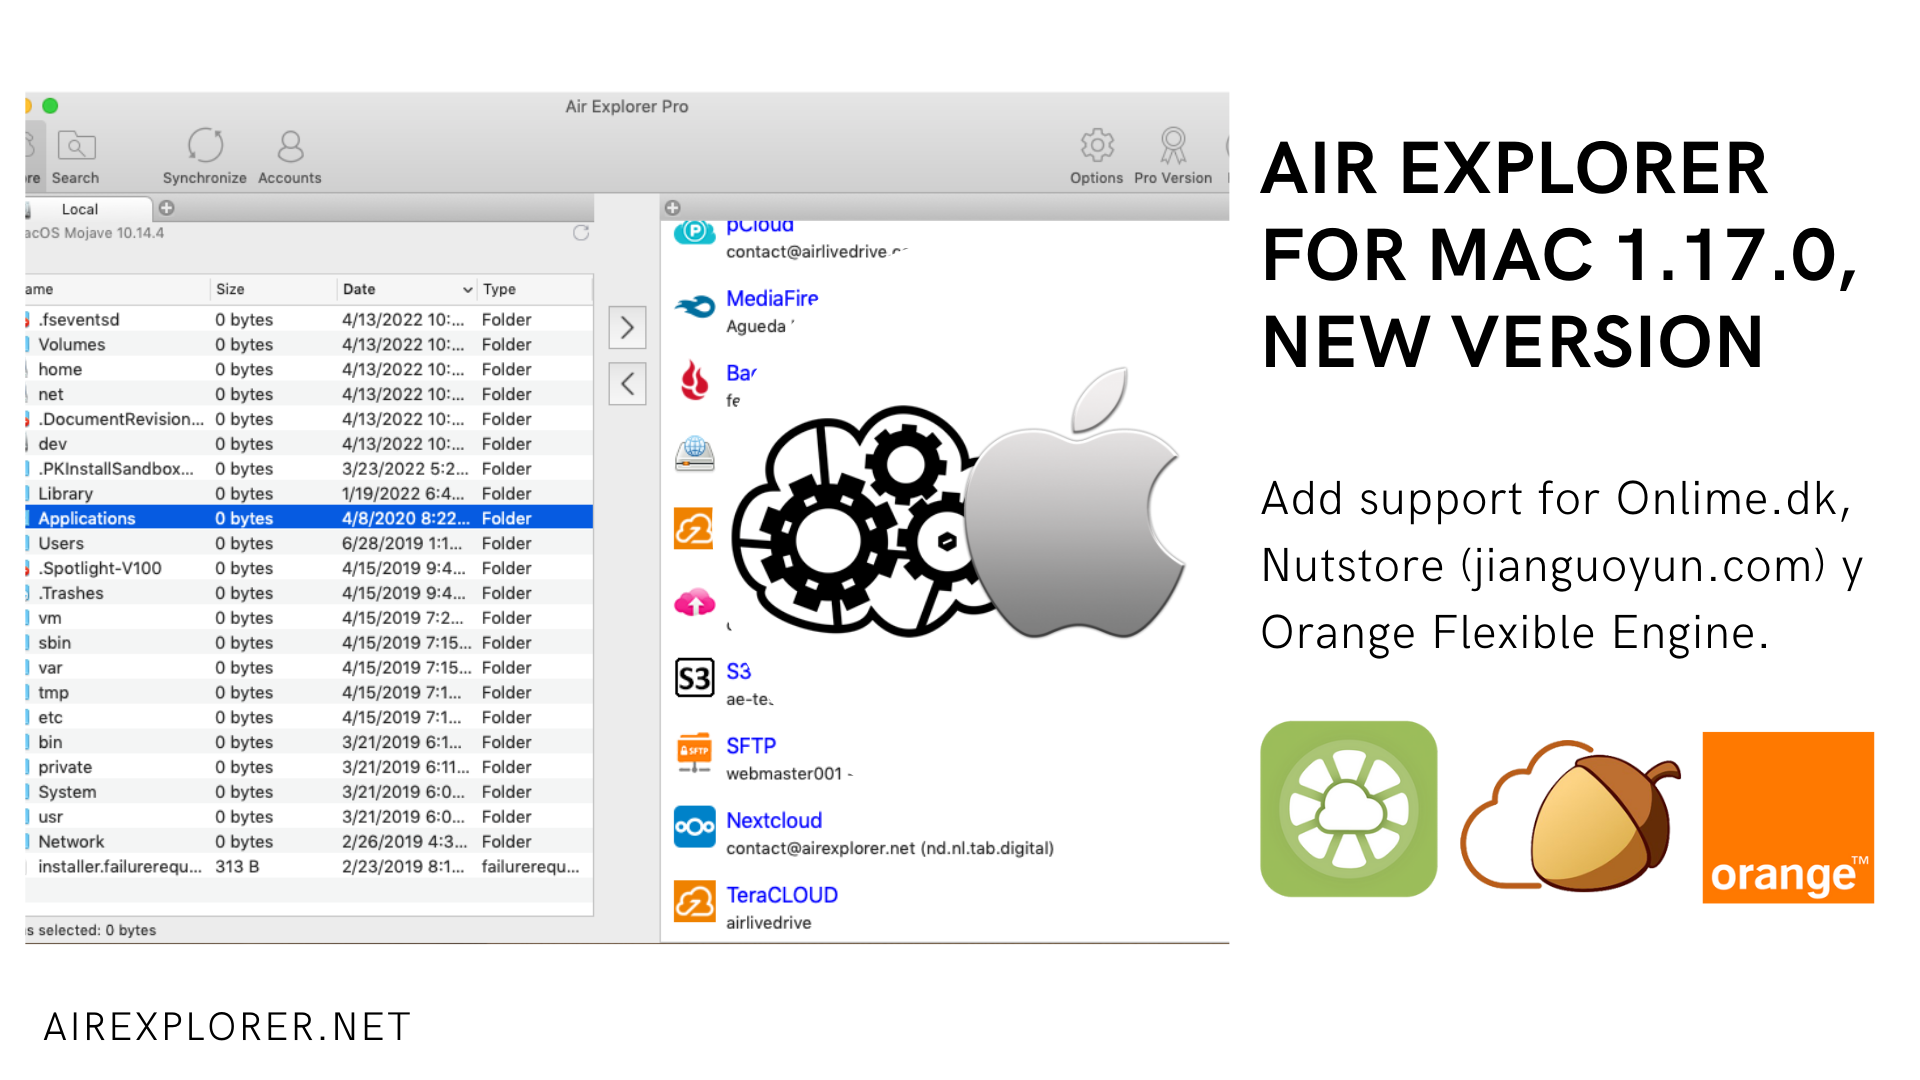Select the Local tab
Viewport: 1920px width, 1080px height.
coord(80,209)
